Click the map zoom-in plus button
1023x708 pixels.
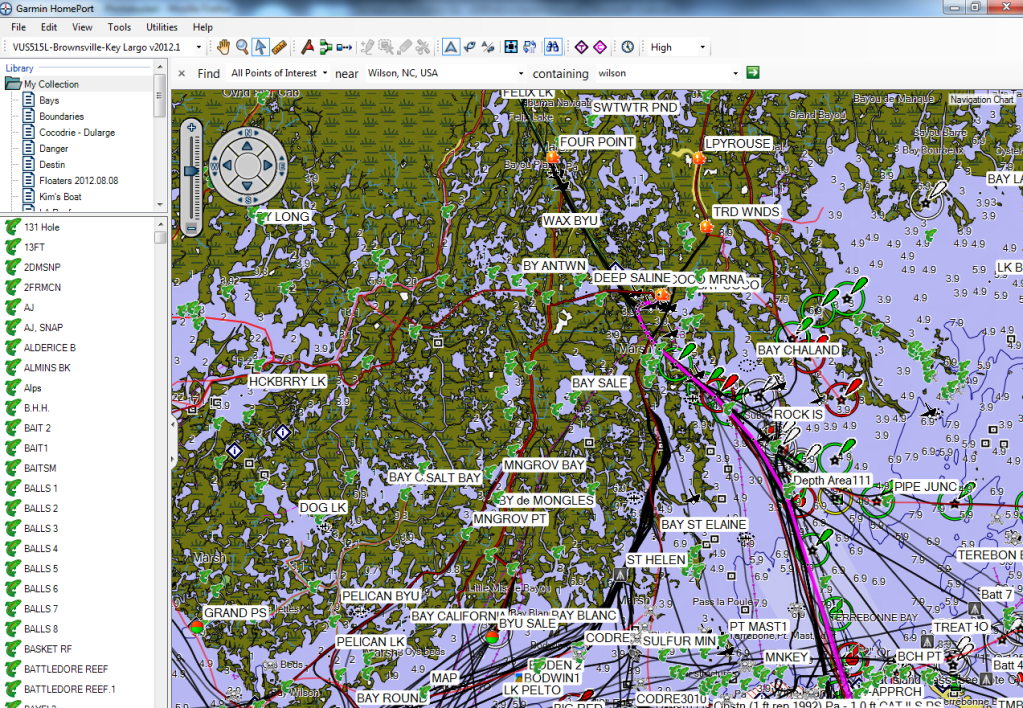tap(191, 128)
